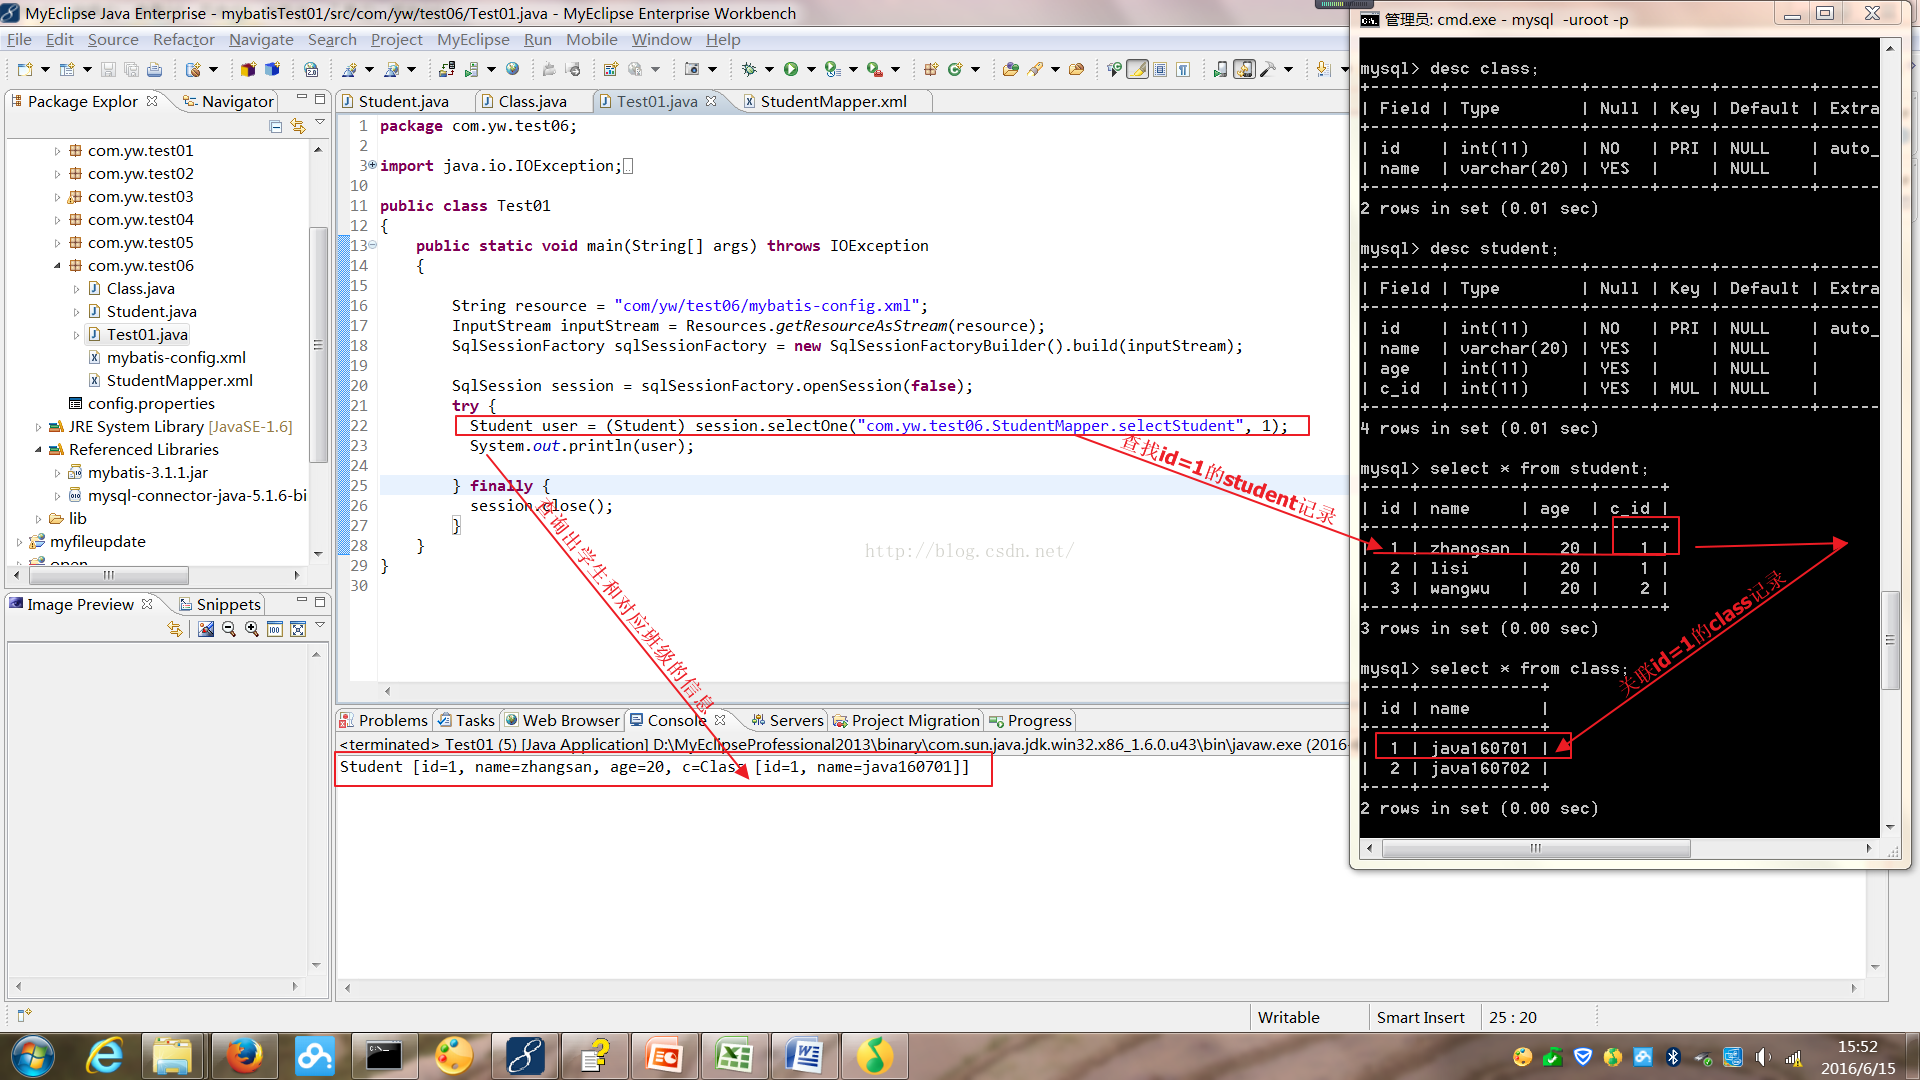Collapse the Referenced Libraries tree node
This screenshot has width=1920, height=1080.
click(x=38, y=450)
